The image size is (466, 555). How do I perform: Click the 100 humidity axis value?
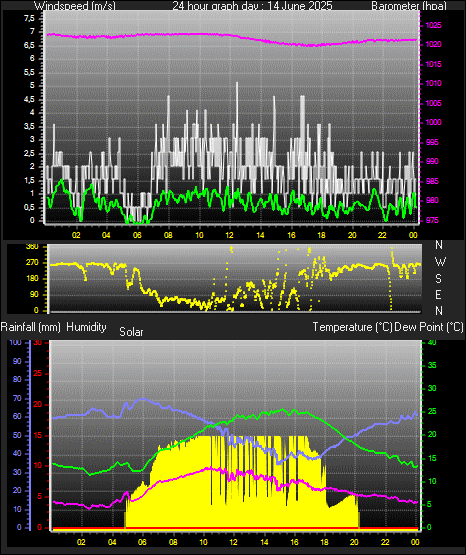tap(16, 342)
